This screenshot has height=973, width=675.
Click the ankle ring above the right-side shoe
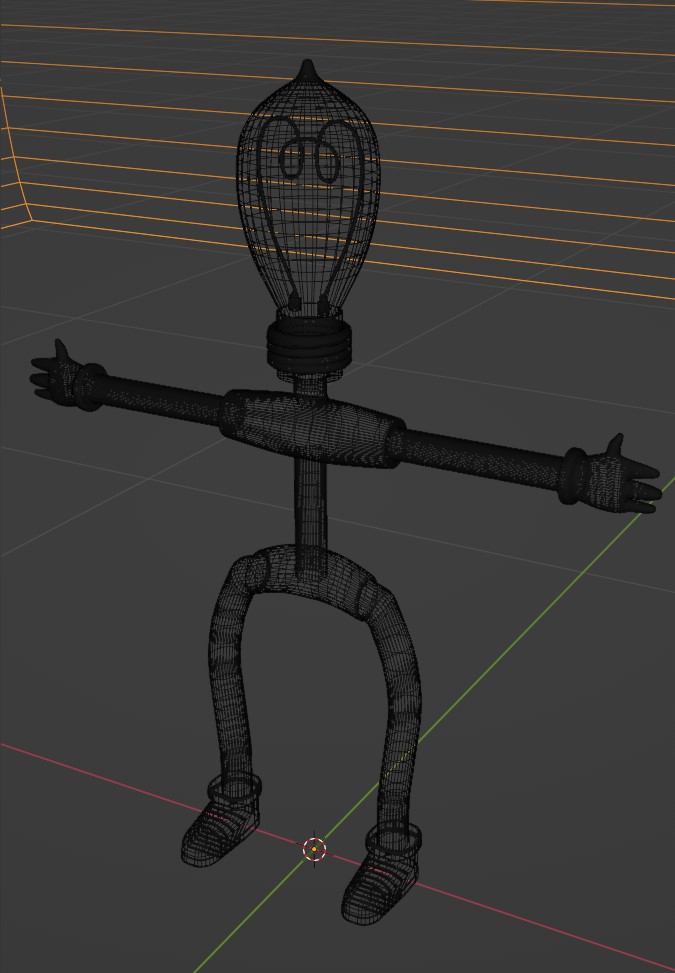[393, 838]
